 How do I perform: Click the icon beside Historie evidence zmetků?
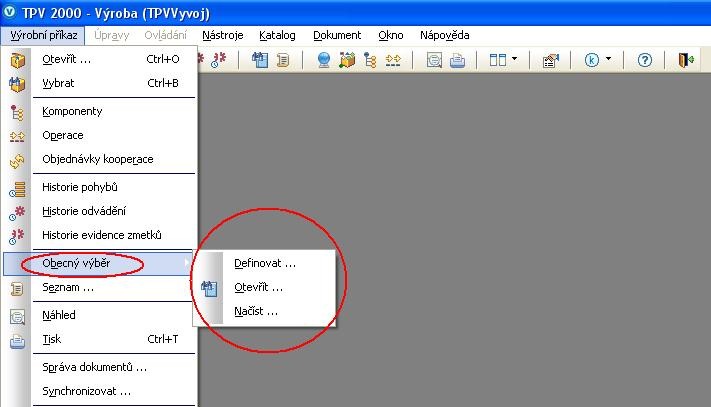point(17,236)
